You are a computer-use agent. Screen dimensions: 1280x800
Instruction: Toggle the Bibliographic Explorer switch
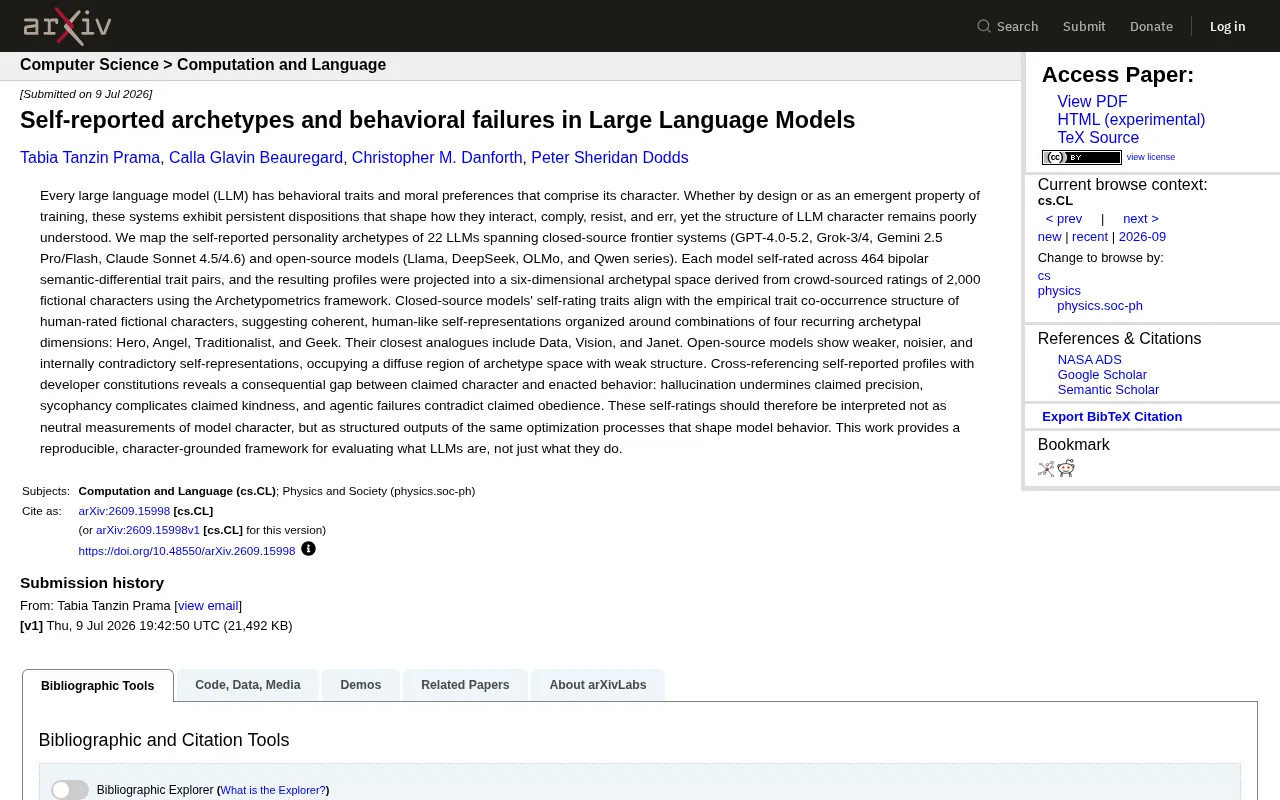[70, 790]
